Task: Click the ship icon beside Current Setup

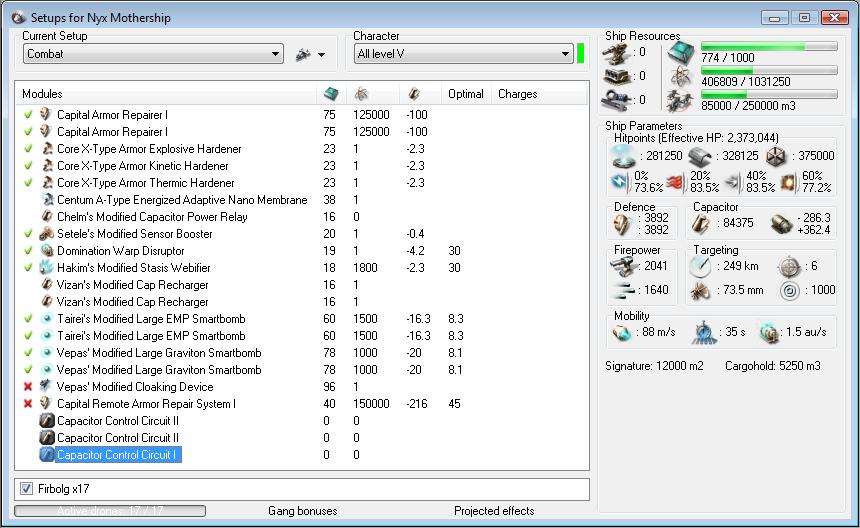Action: click(x=304, y=54)
